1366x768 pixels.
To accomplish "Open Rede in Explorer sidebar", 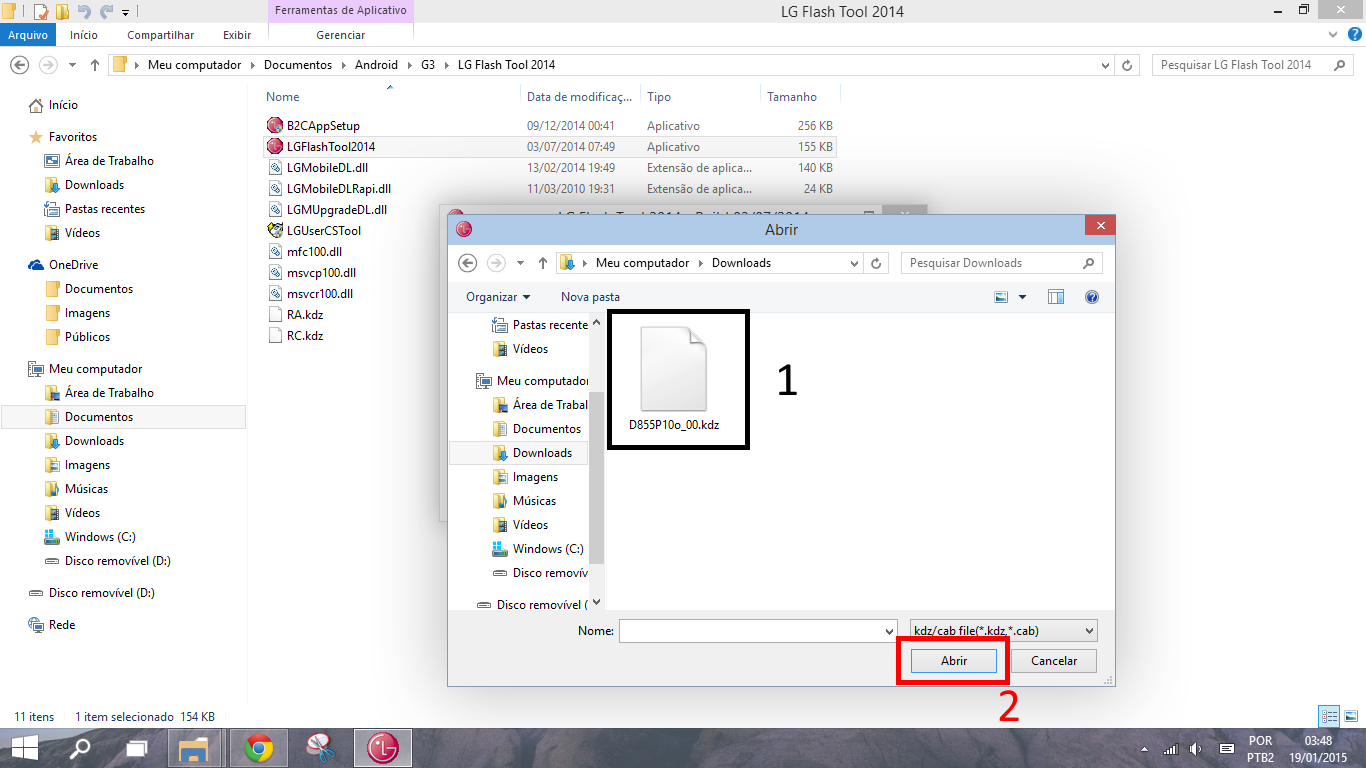I will [x=62, y=625].
